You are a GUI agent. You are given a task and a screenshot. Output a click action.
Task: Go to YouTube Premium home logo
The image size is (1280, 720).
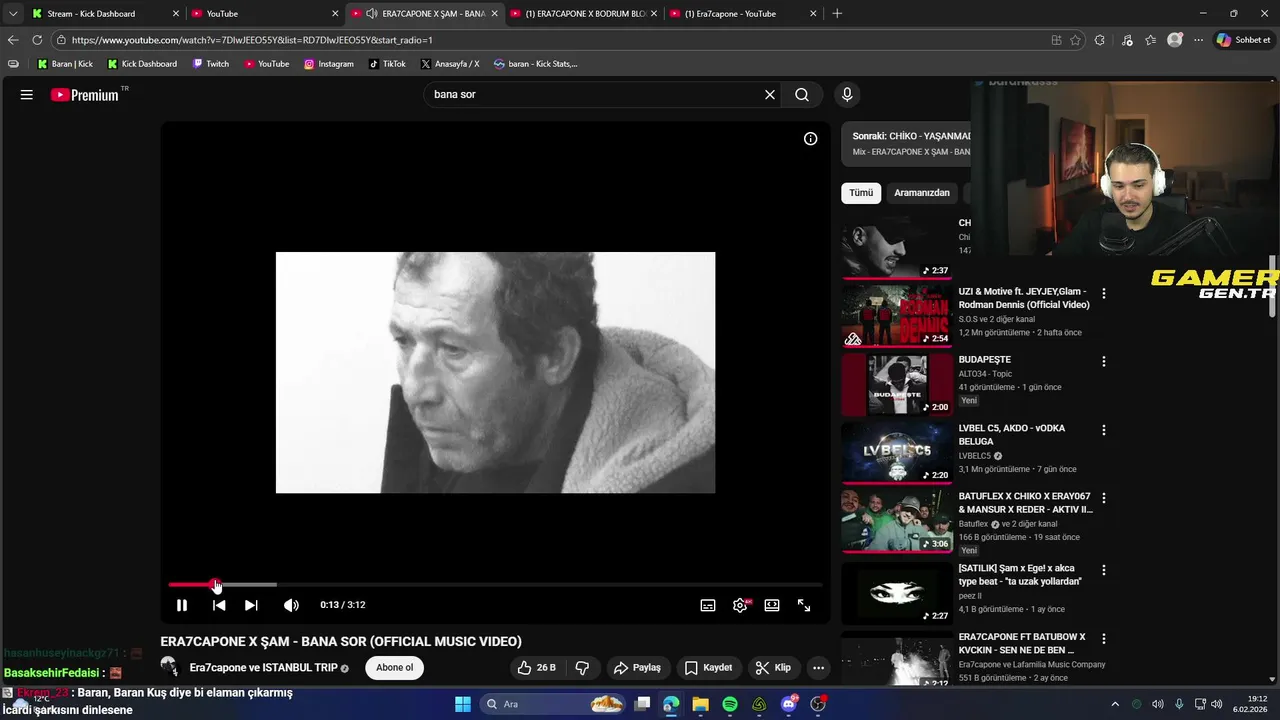pyautogui.click(x=85, y=95)
